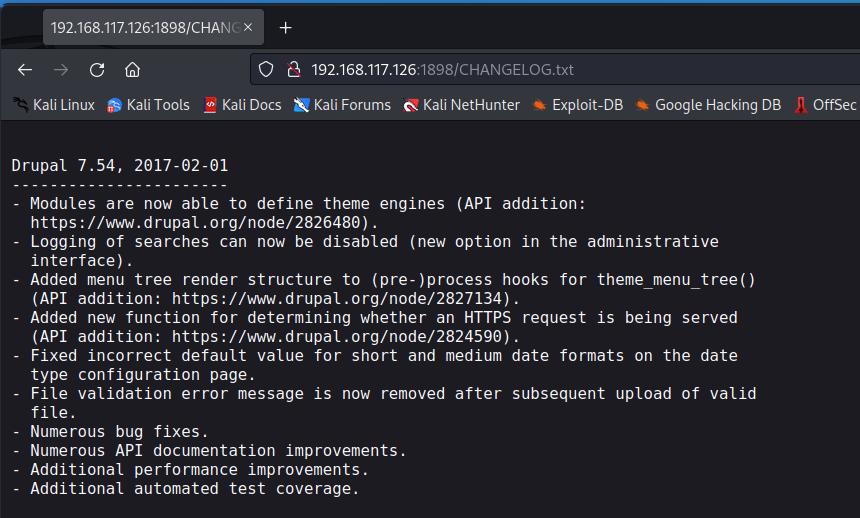Reload the CHANGELOG.txt page
The height and width of the screenshot is (518, 860).
point(97,70)
